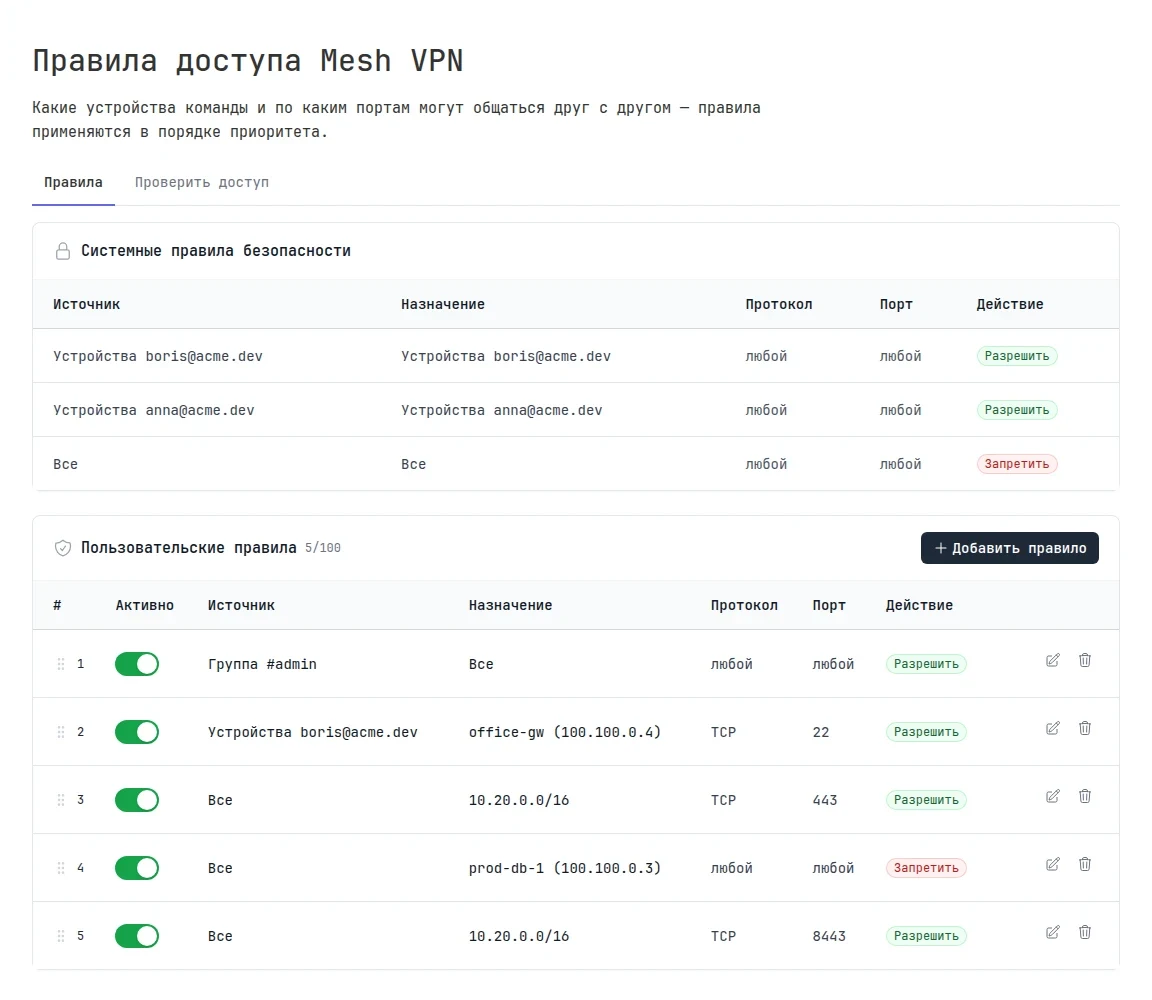Click Запретить badge in system rules
Screen dimensions: 1152x1000
pos(1017,464)
